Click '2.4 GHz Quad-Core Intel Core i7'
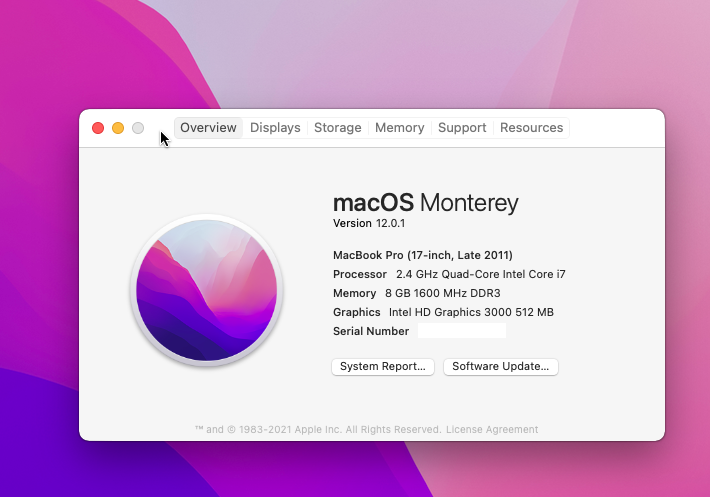The image size is (710, 497). point(480,274)
